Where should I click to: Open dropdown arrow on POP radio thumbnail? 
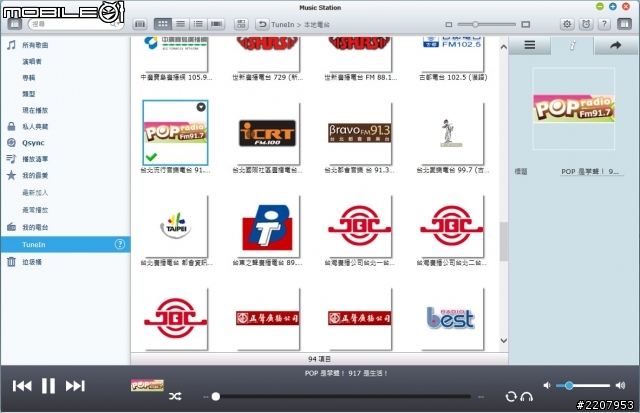coord(201,107)
